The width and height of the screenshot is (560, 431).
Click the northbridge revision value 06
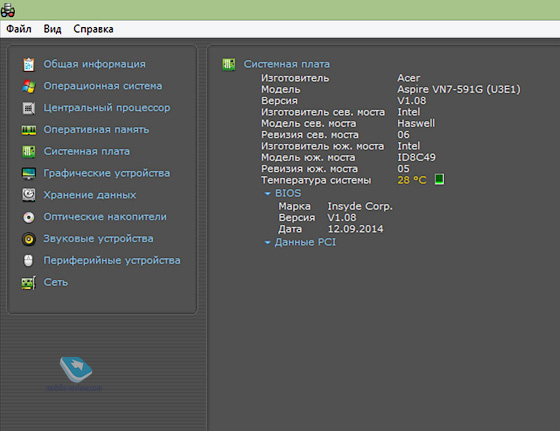pos(403,135)
